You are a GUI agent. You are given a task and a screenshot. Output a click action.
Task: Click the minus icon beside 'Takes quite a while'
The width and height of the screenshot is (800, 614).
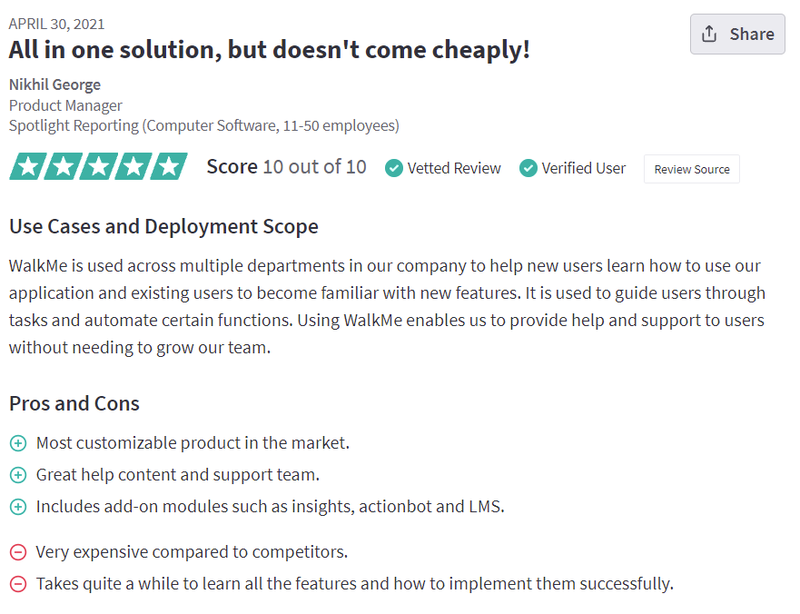pyautogui.click(x=17, y=583)
